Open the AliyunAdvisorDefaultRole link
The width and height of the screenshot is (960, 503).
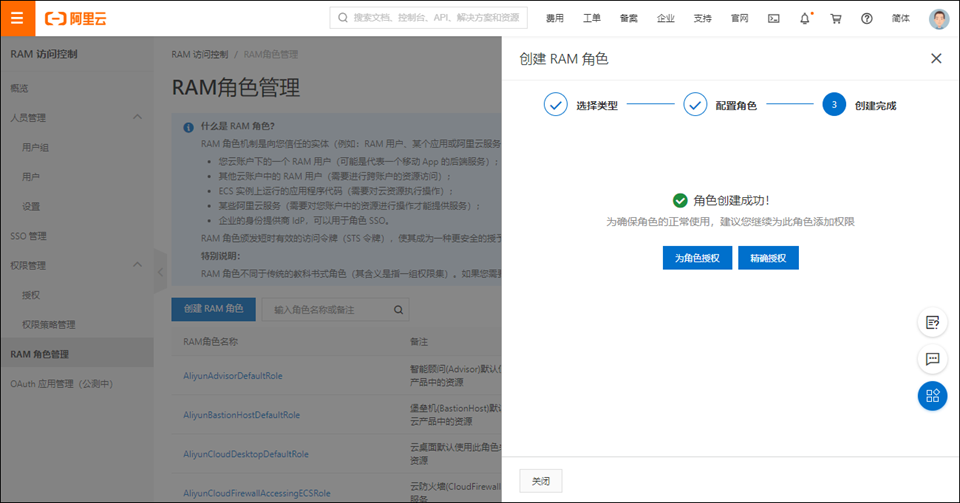pyautogui.click(x=233, y=376)
